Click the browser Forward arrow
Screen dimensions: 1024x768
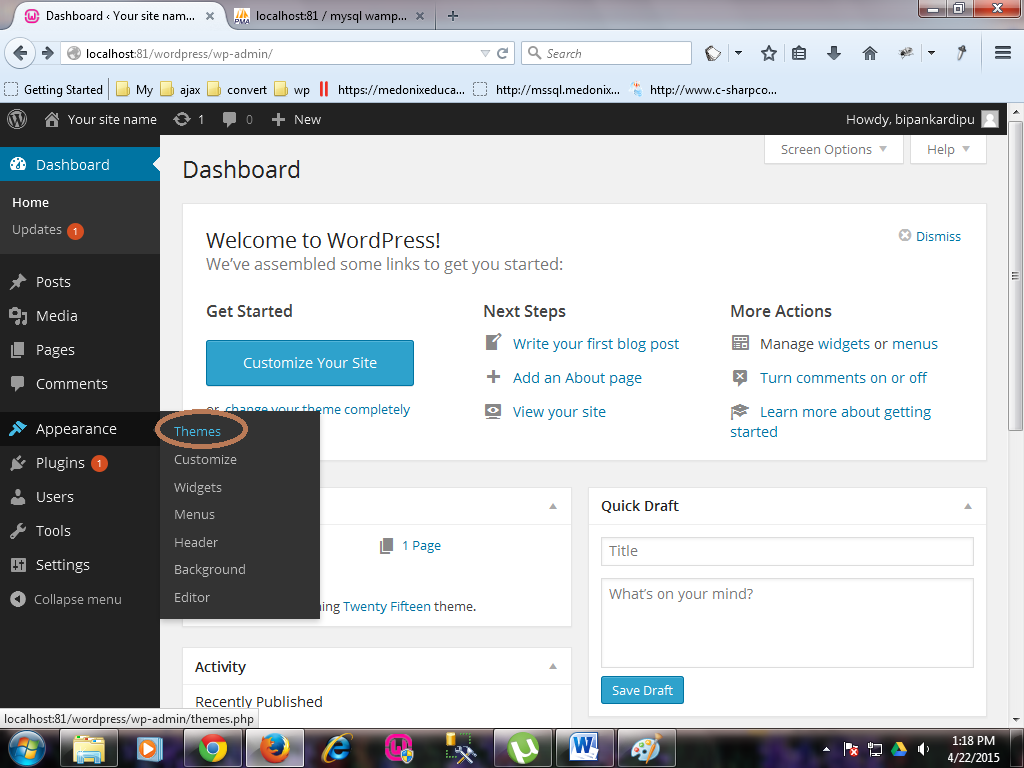(47, 53)
